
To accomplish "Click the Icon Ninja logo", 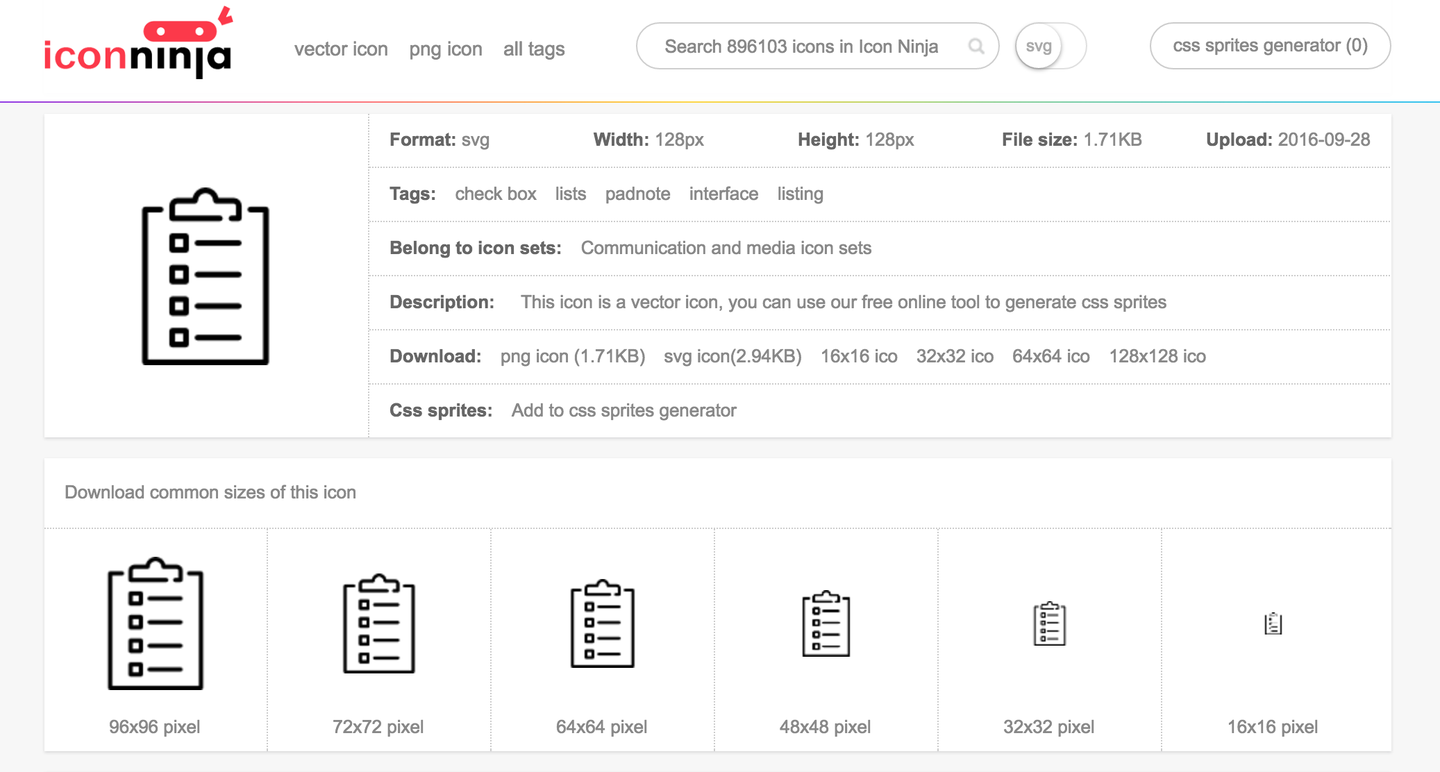I will tap(138, 47).
